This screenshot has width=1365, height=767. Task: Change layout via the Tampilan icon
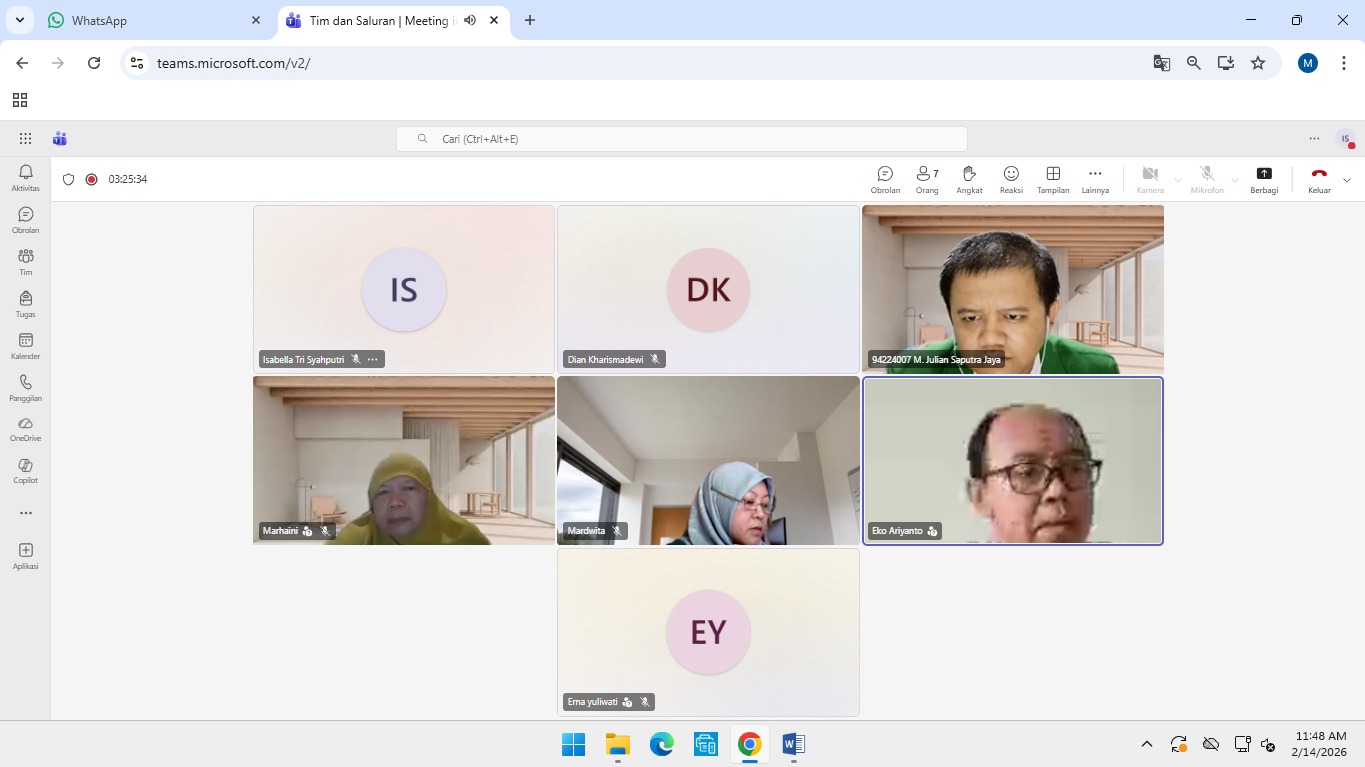pyautogui.click(x=1053, y=179)
